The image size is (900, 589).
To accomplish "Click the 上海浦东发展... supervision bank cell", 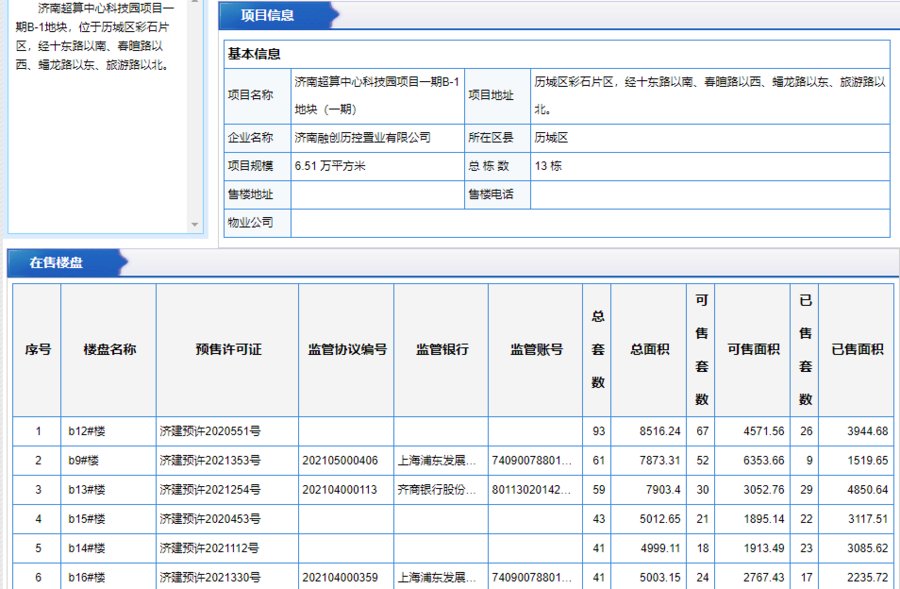I will point(440,460).
